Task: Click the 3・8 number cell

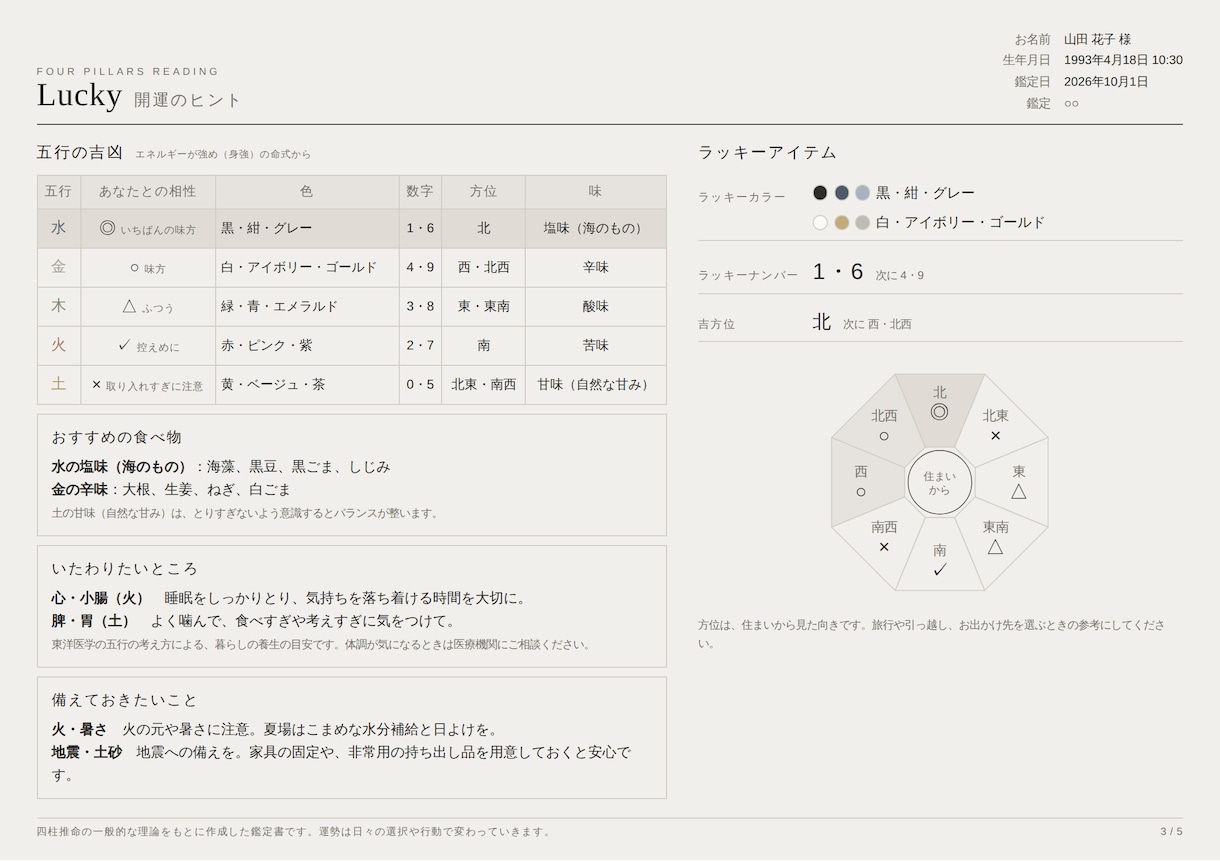Action: click(x=420, y=306)
